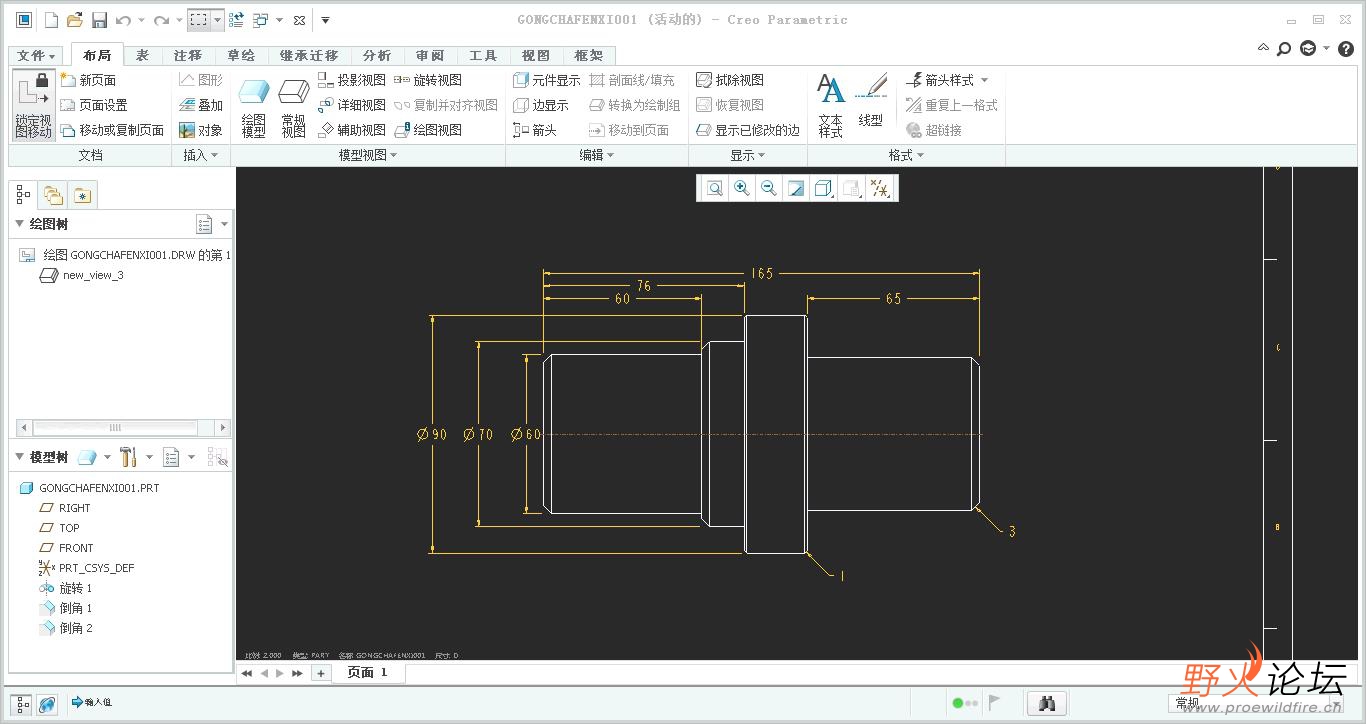Expand the 编辑 (Edit) group dropdown

pos(597,155)
